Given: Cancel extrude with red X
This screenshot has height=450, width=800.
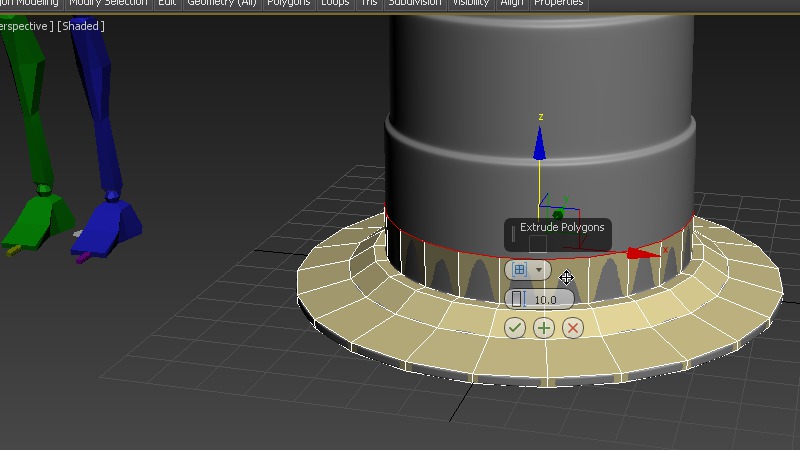Looking at the screenshot, I should click(x=573, y=328).
